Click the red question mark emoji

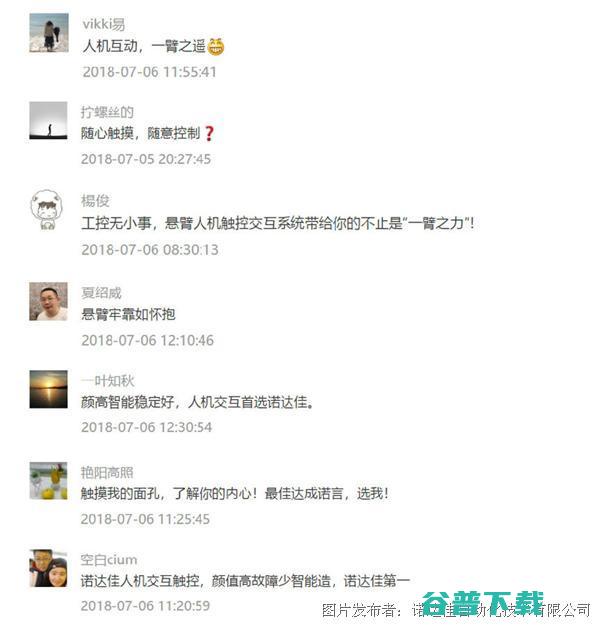tap(209, 133)
